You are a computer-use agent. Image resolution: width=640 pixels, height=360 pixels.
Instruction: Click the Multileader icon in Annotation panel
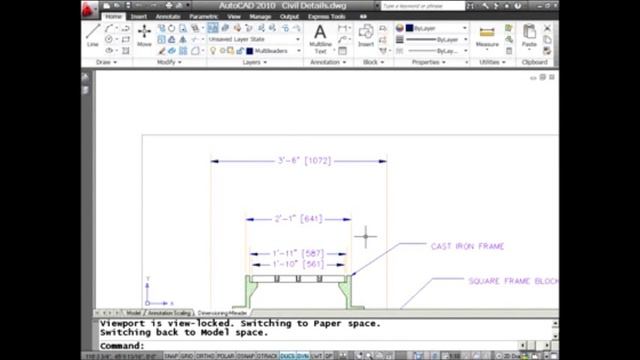342,40
